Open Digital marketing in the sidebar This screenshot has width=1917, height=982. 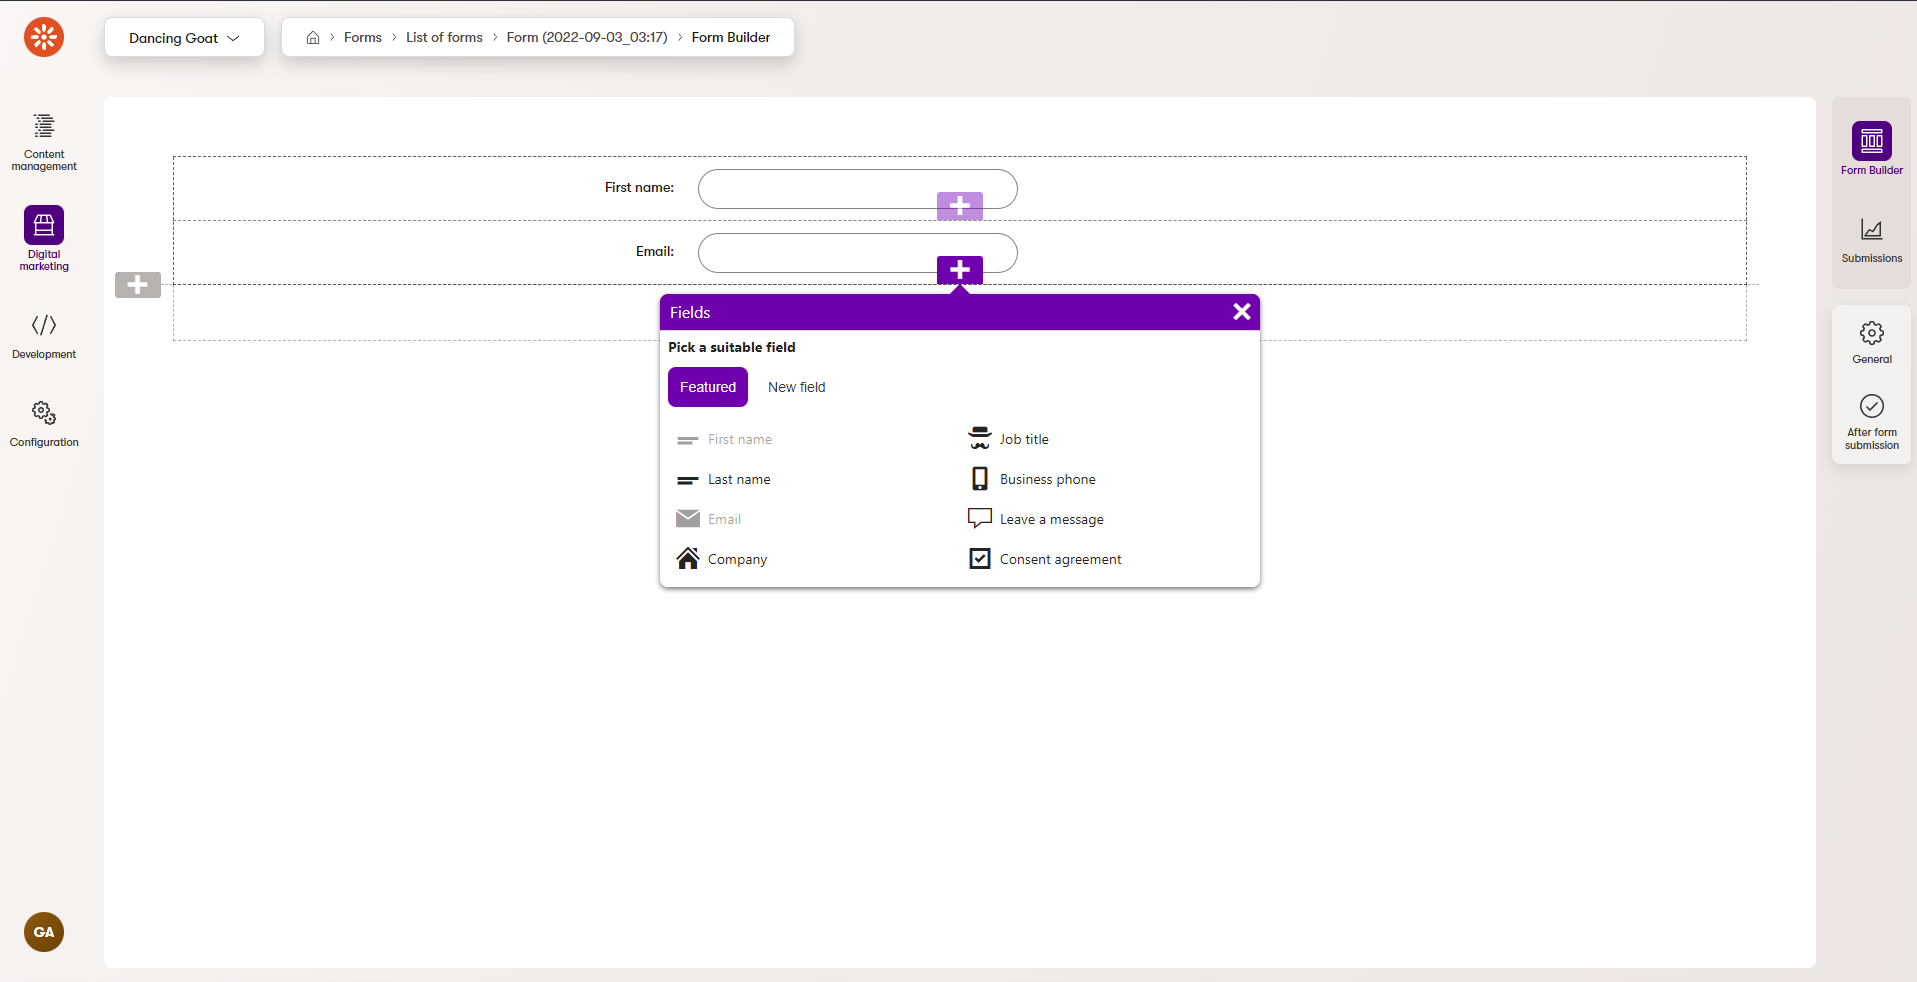(44, 239)
